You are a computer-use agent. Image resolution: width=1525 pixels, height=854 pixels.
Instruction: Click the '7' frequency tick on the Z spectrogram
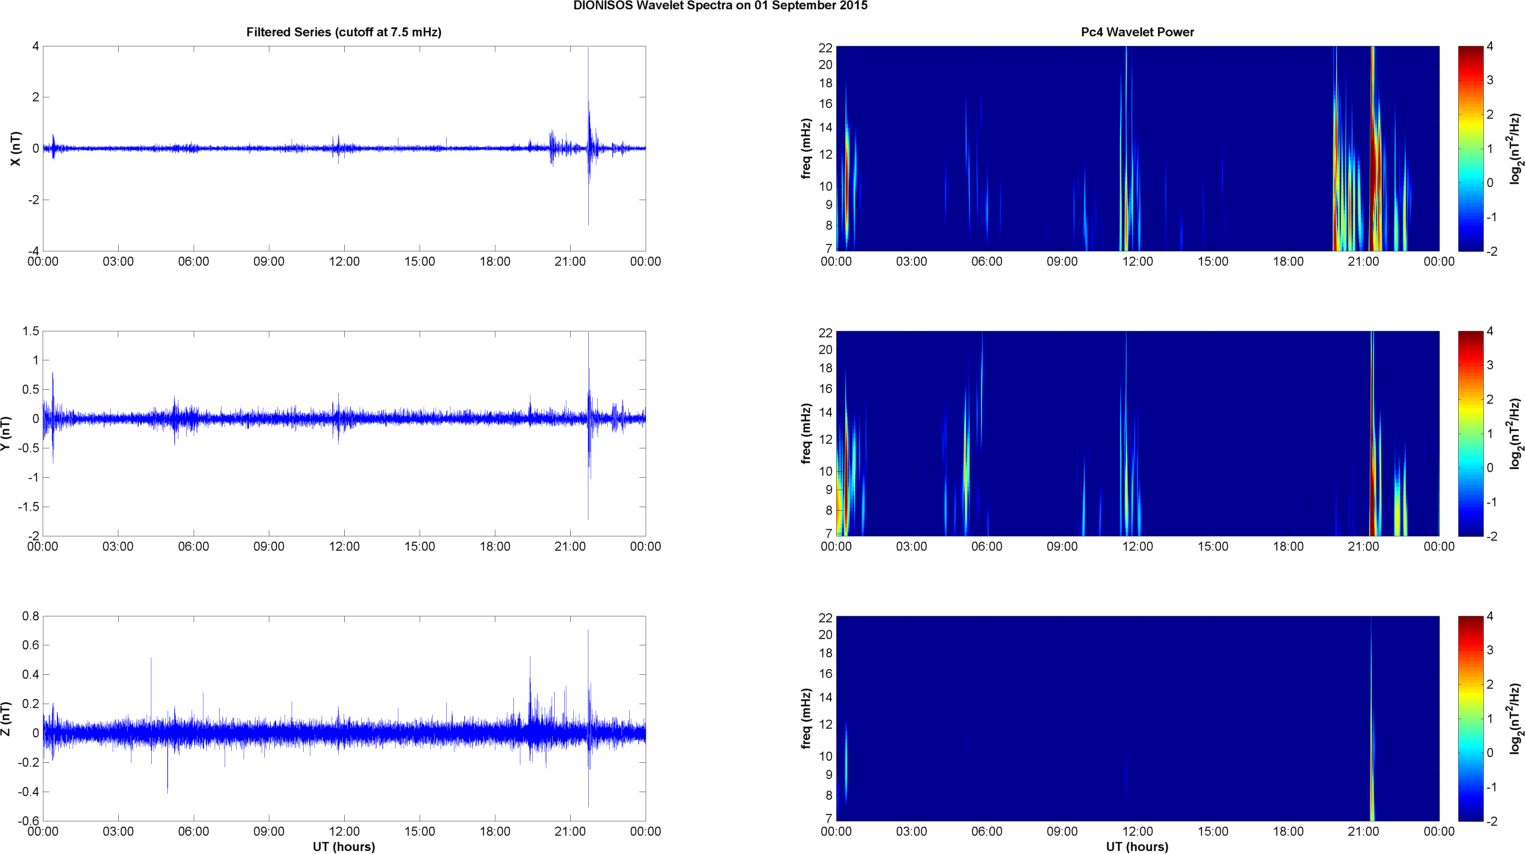click(x=829, y=819)
